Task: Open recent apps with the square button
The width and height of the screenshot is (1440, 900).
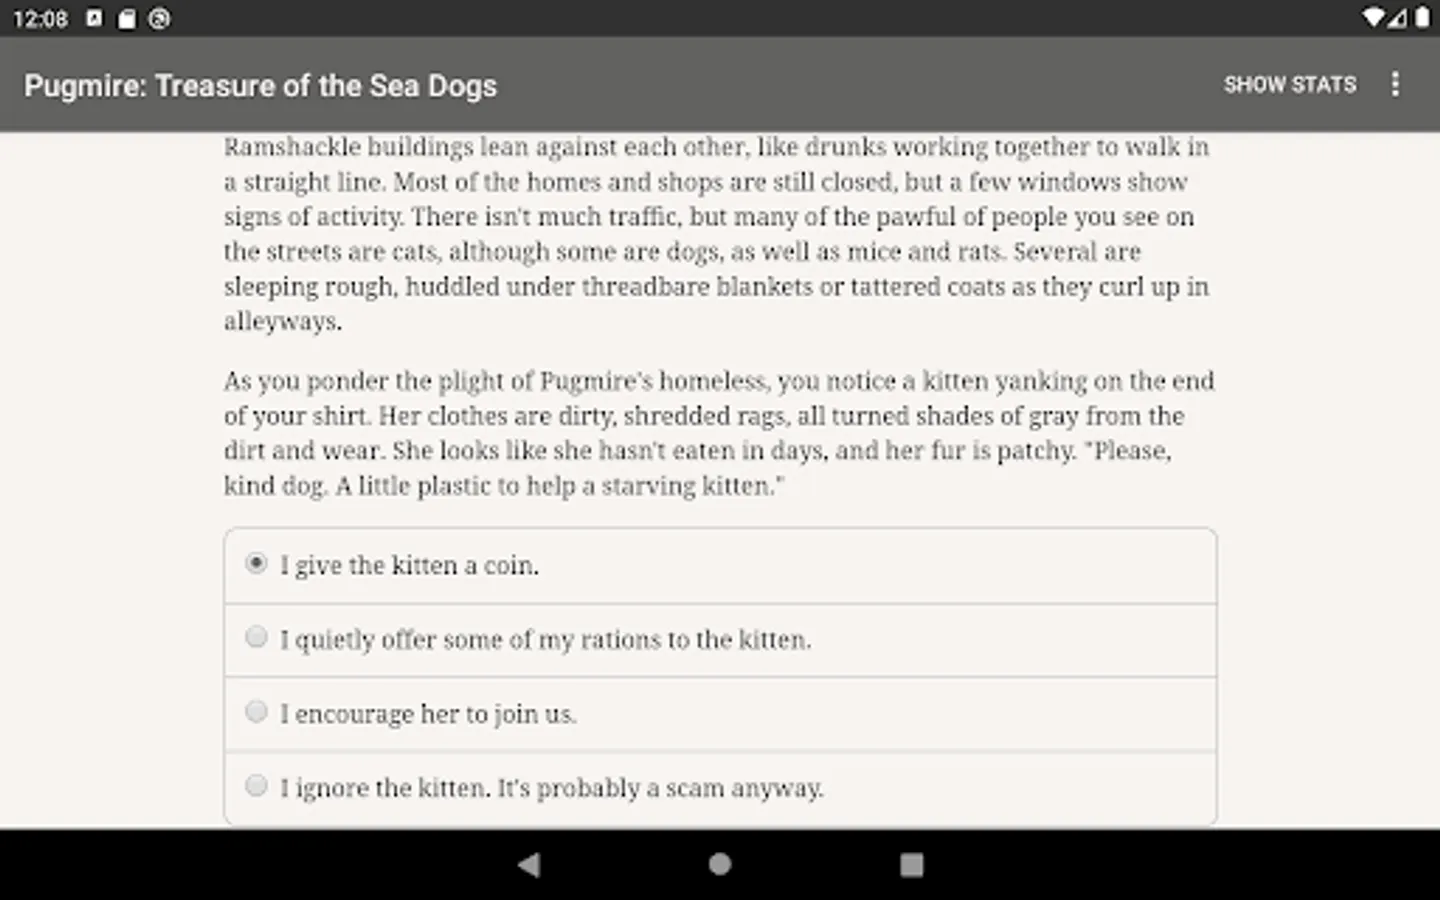Action: (x=911, y=864)
